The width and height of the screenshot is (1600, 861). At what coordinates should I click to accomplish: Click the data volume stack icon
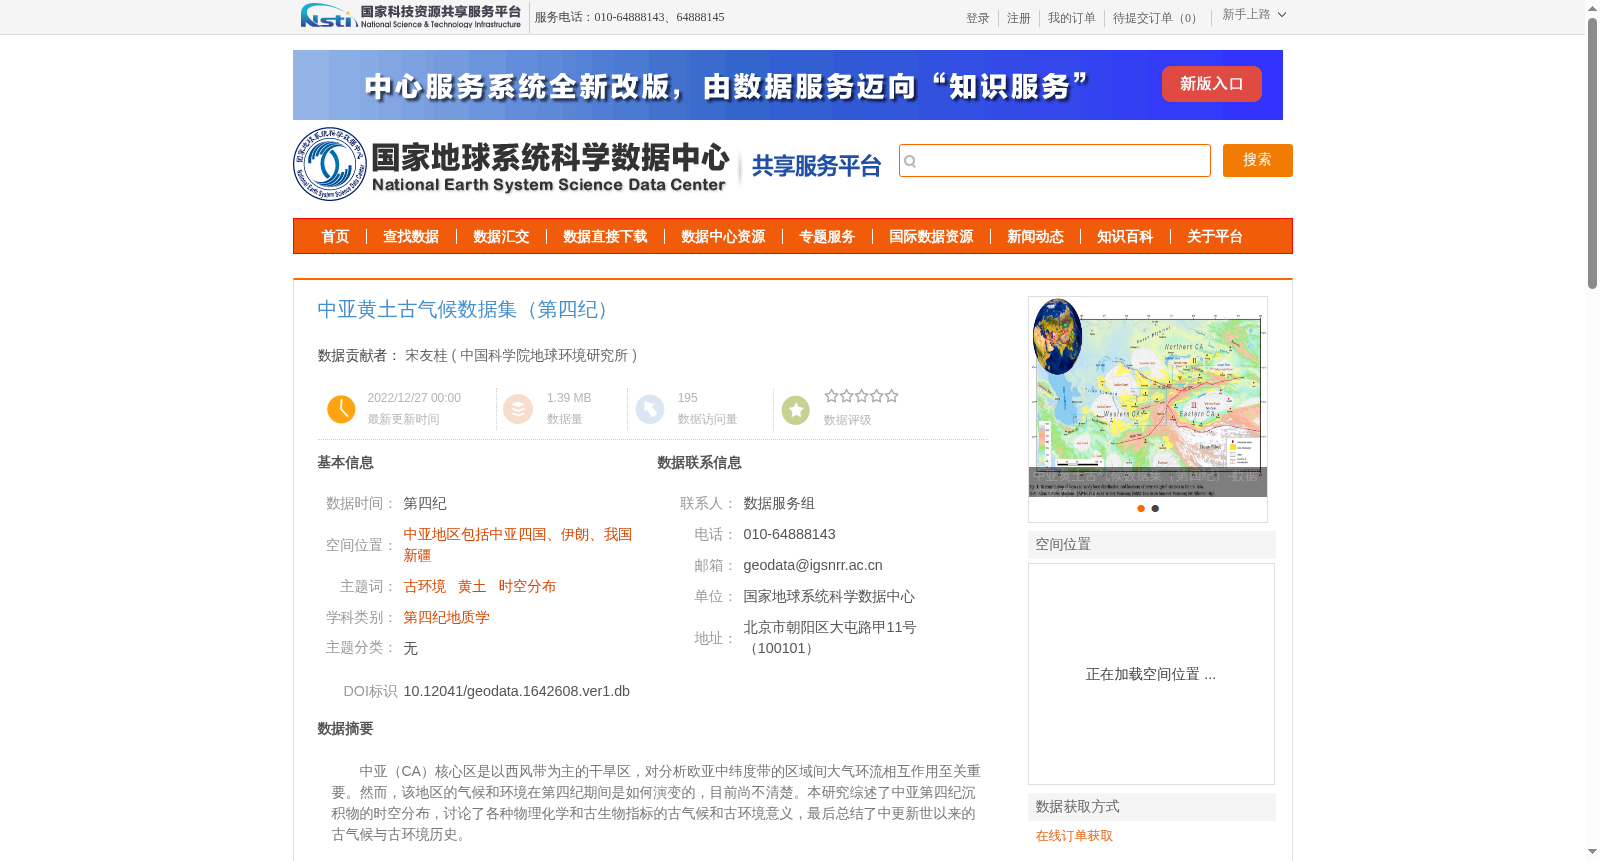coord(517,409)
